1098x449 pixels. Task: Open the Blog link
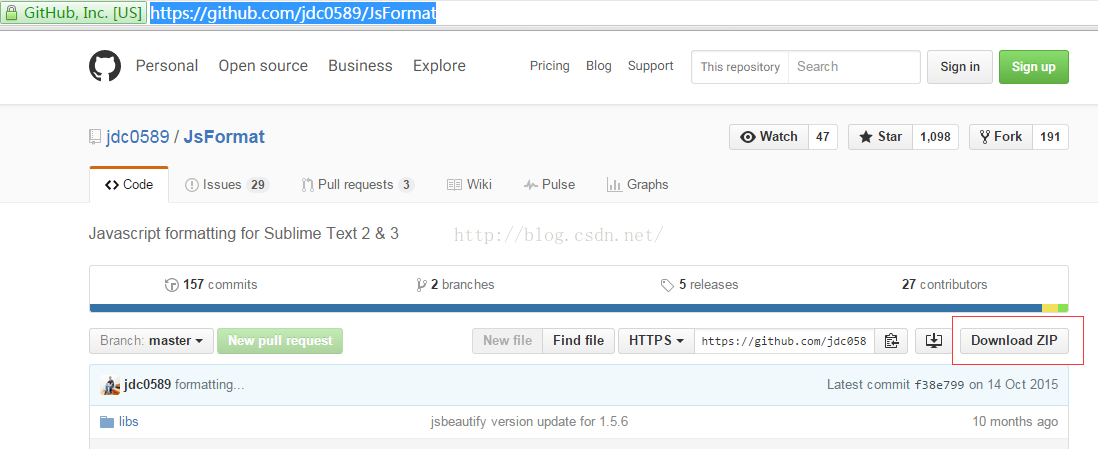[599, 66]
